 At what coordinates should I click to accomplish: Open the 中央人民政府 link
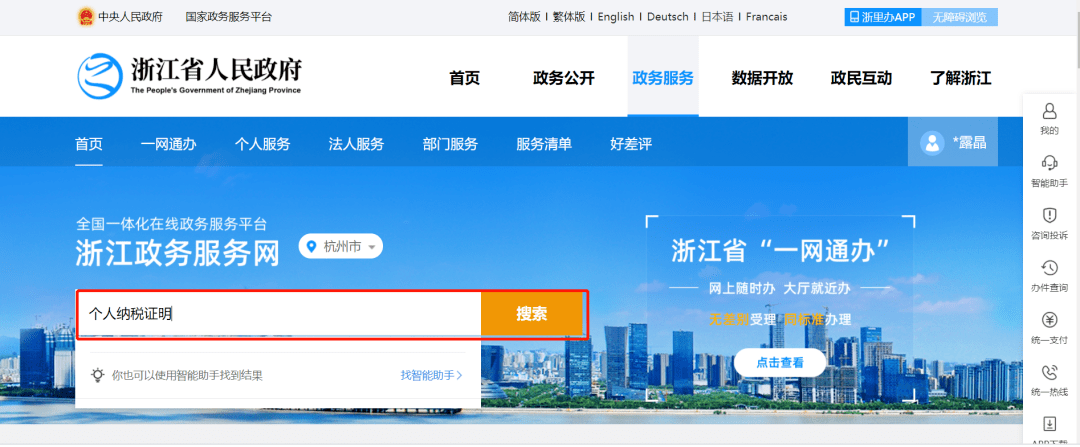130,17
